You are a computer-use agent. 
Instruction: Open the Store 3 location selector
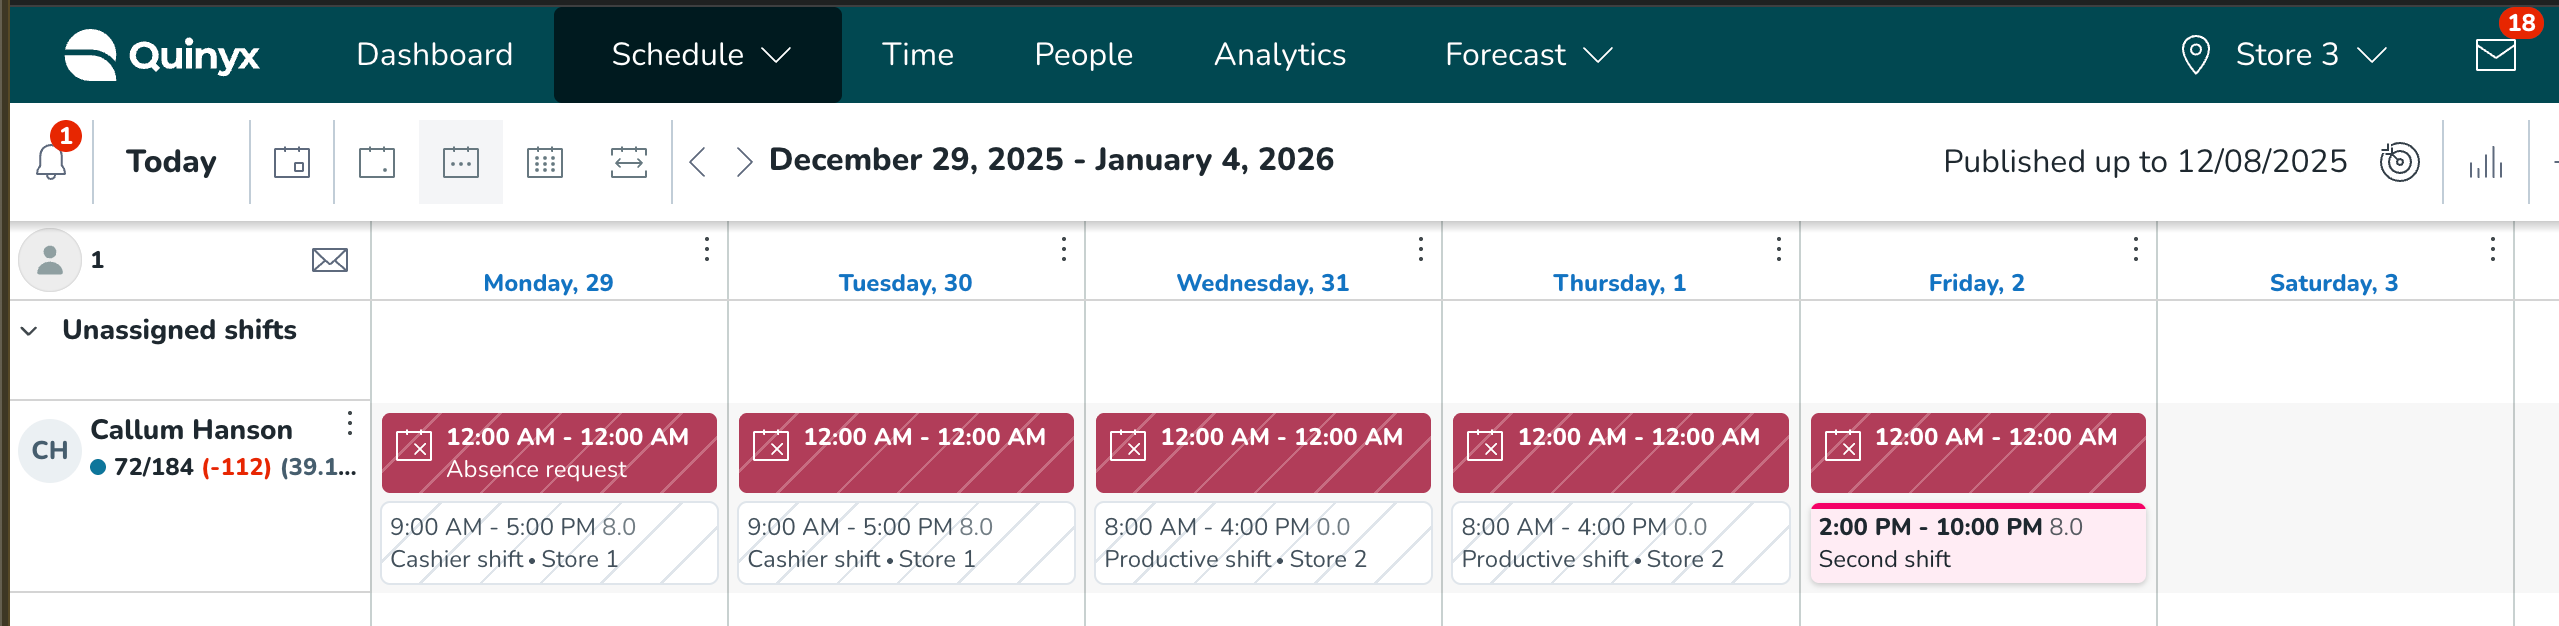(x=2285, y=55)
